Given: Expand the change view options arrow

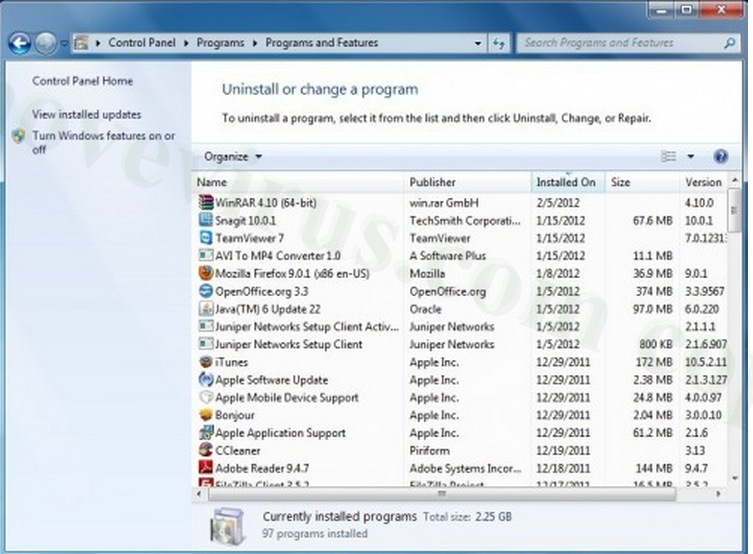Looking at the screenshot, I should tap(690, 157).
